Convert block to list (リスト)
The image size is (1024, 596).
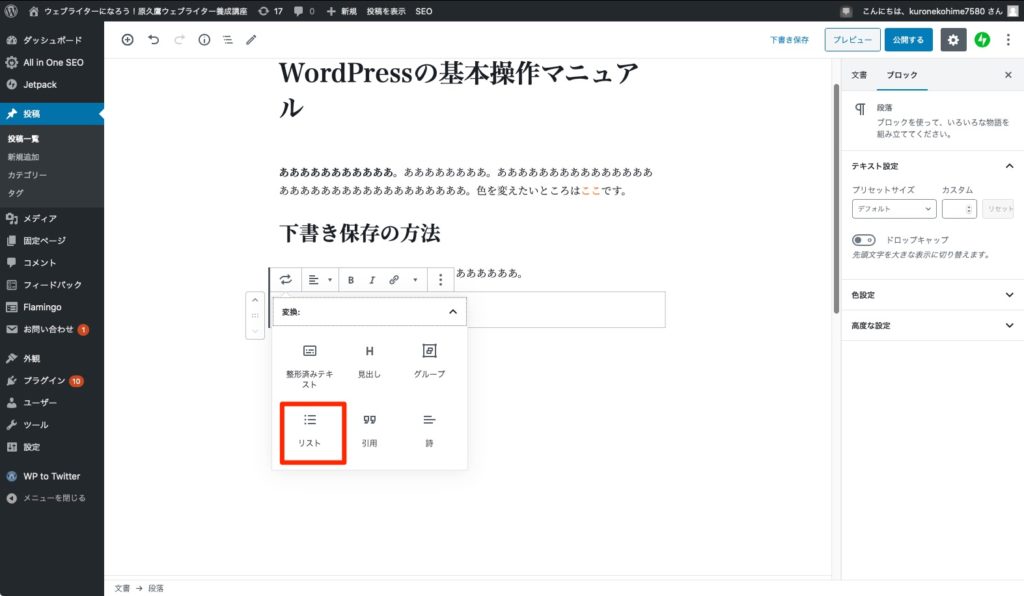[310, 431]
